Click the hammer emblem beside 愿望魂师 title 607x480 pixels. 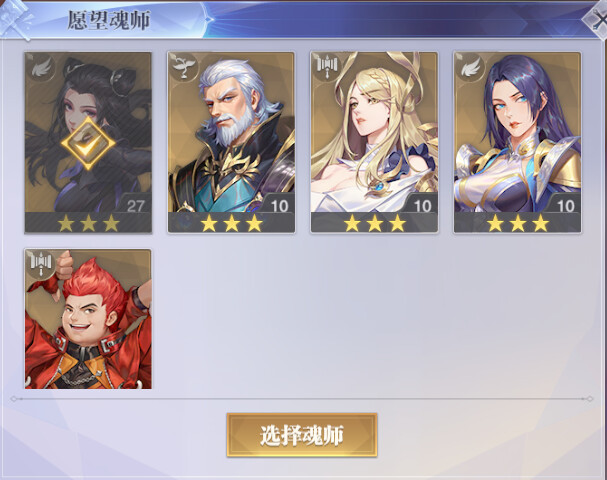coord(17,19)
